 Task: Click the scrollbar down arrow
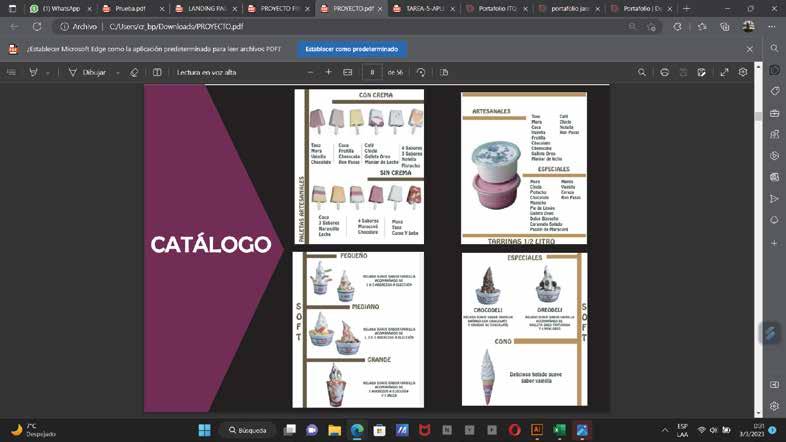pyautogui.click(x=758, y=413)
